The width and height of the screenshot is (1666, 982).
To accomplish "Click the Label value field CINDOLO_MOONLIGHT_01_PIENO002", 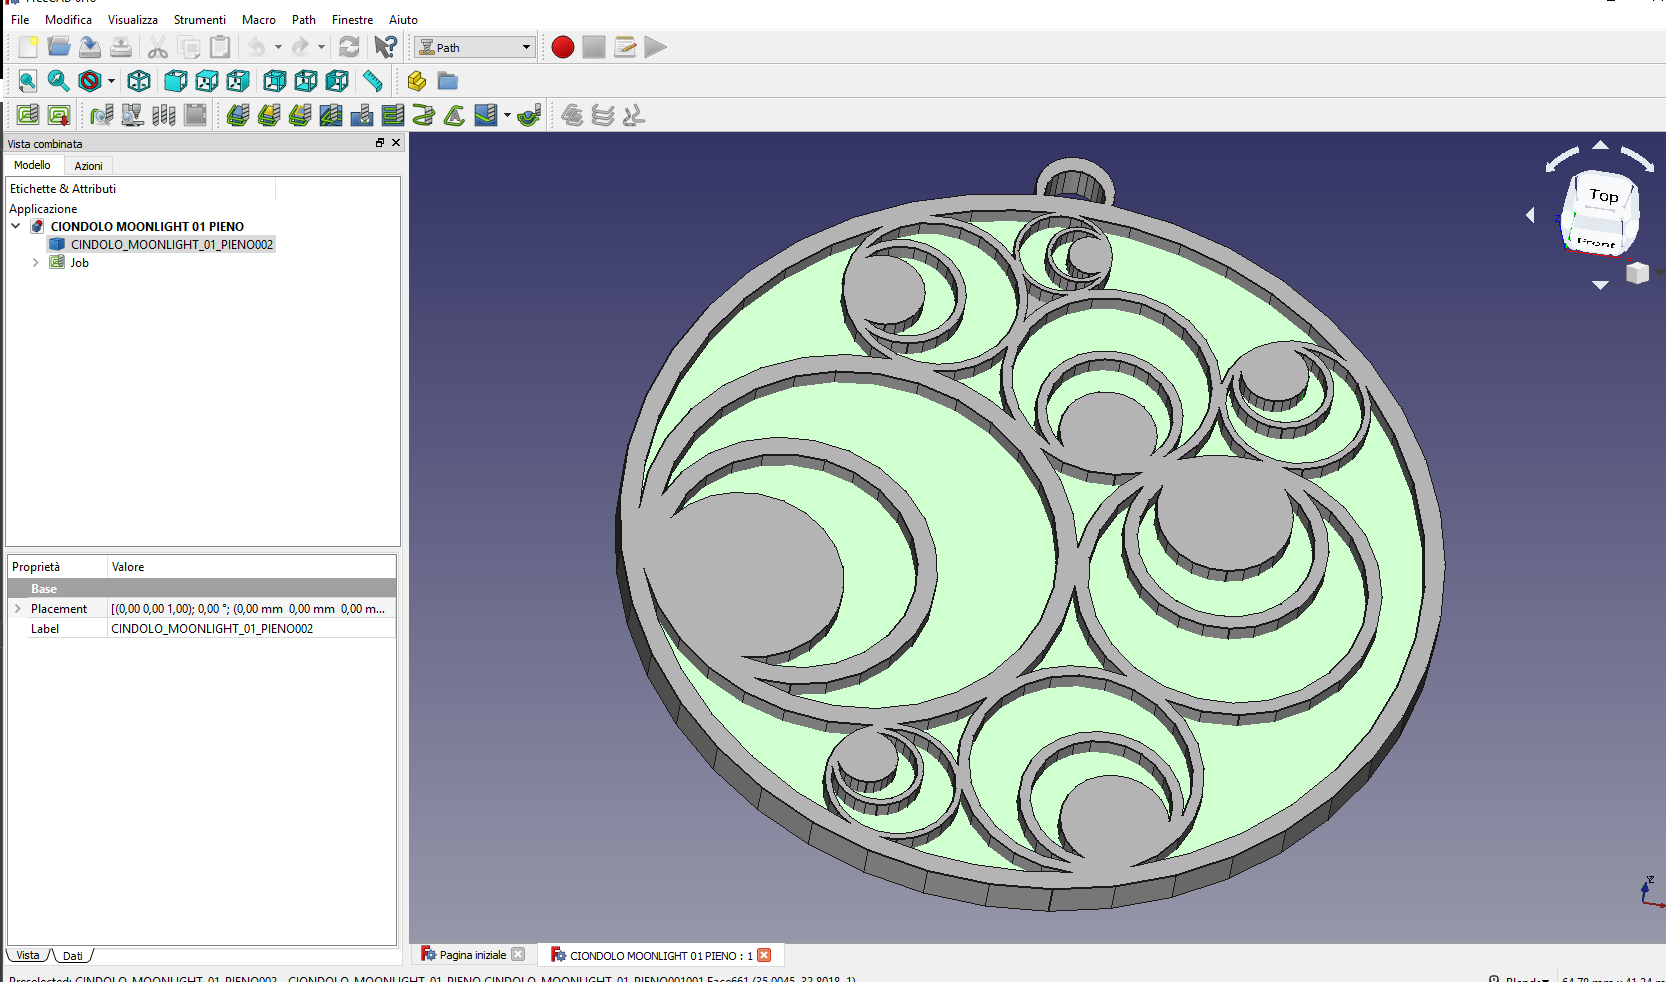I will click(x=252, y=629).
